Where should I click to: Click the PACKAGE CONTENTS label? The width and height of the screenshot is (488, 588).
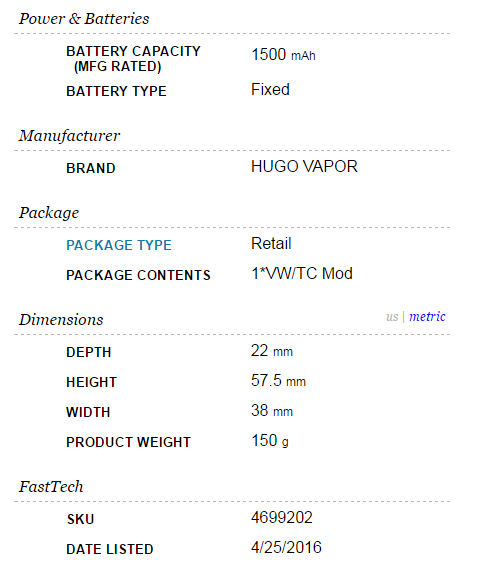[138, 275]
